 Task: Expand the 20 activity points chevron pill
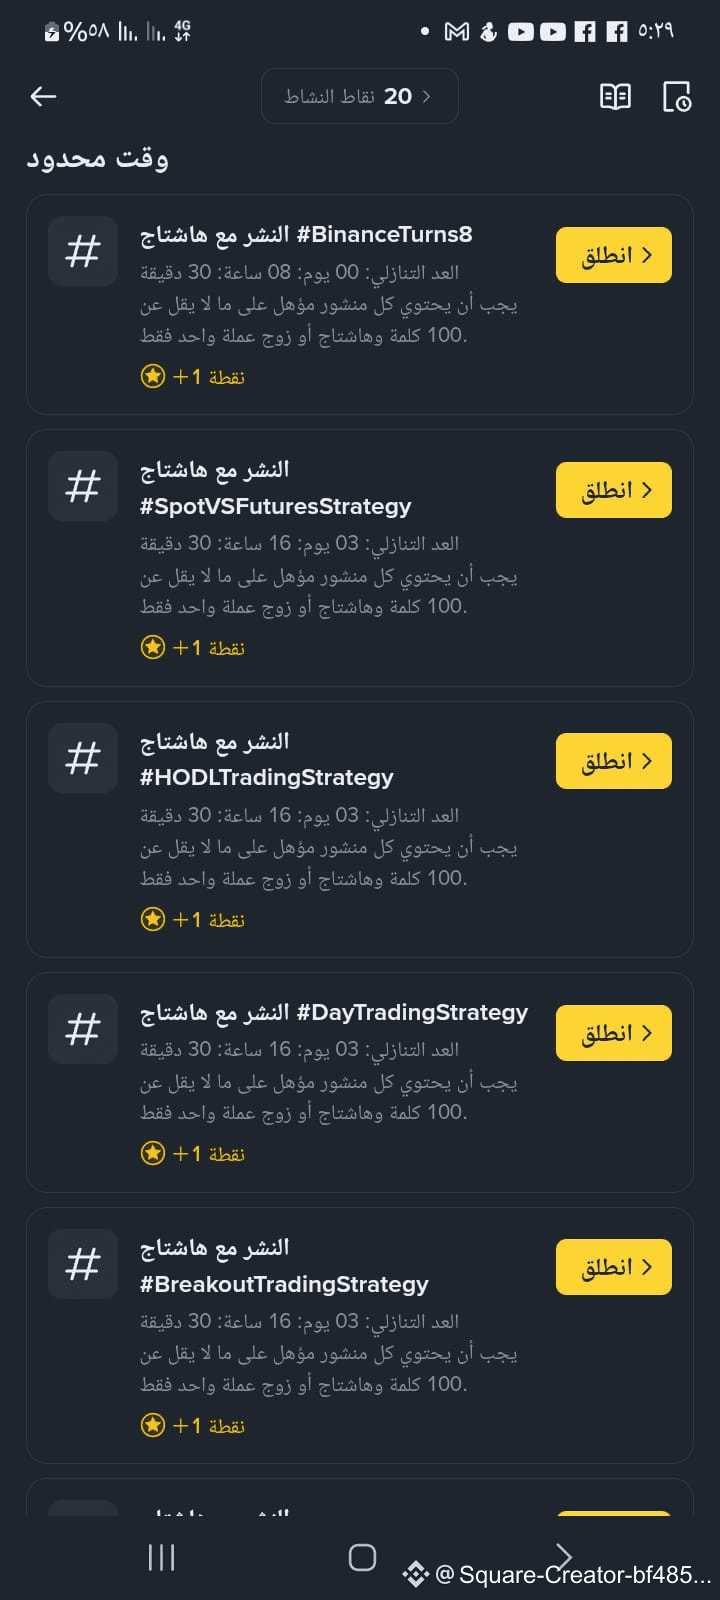click(359, 96)
